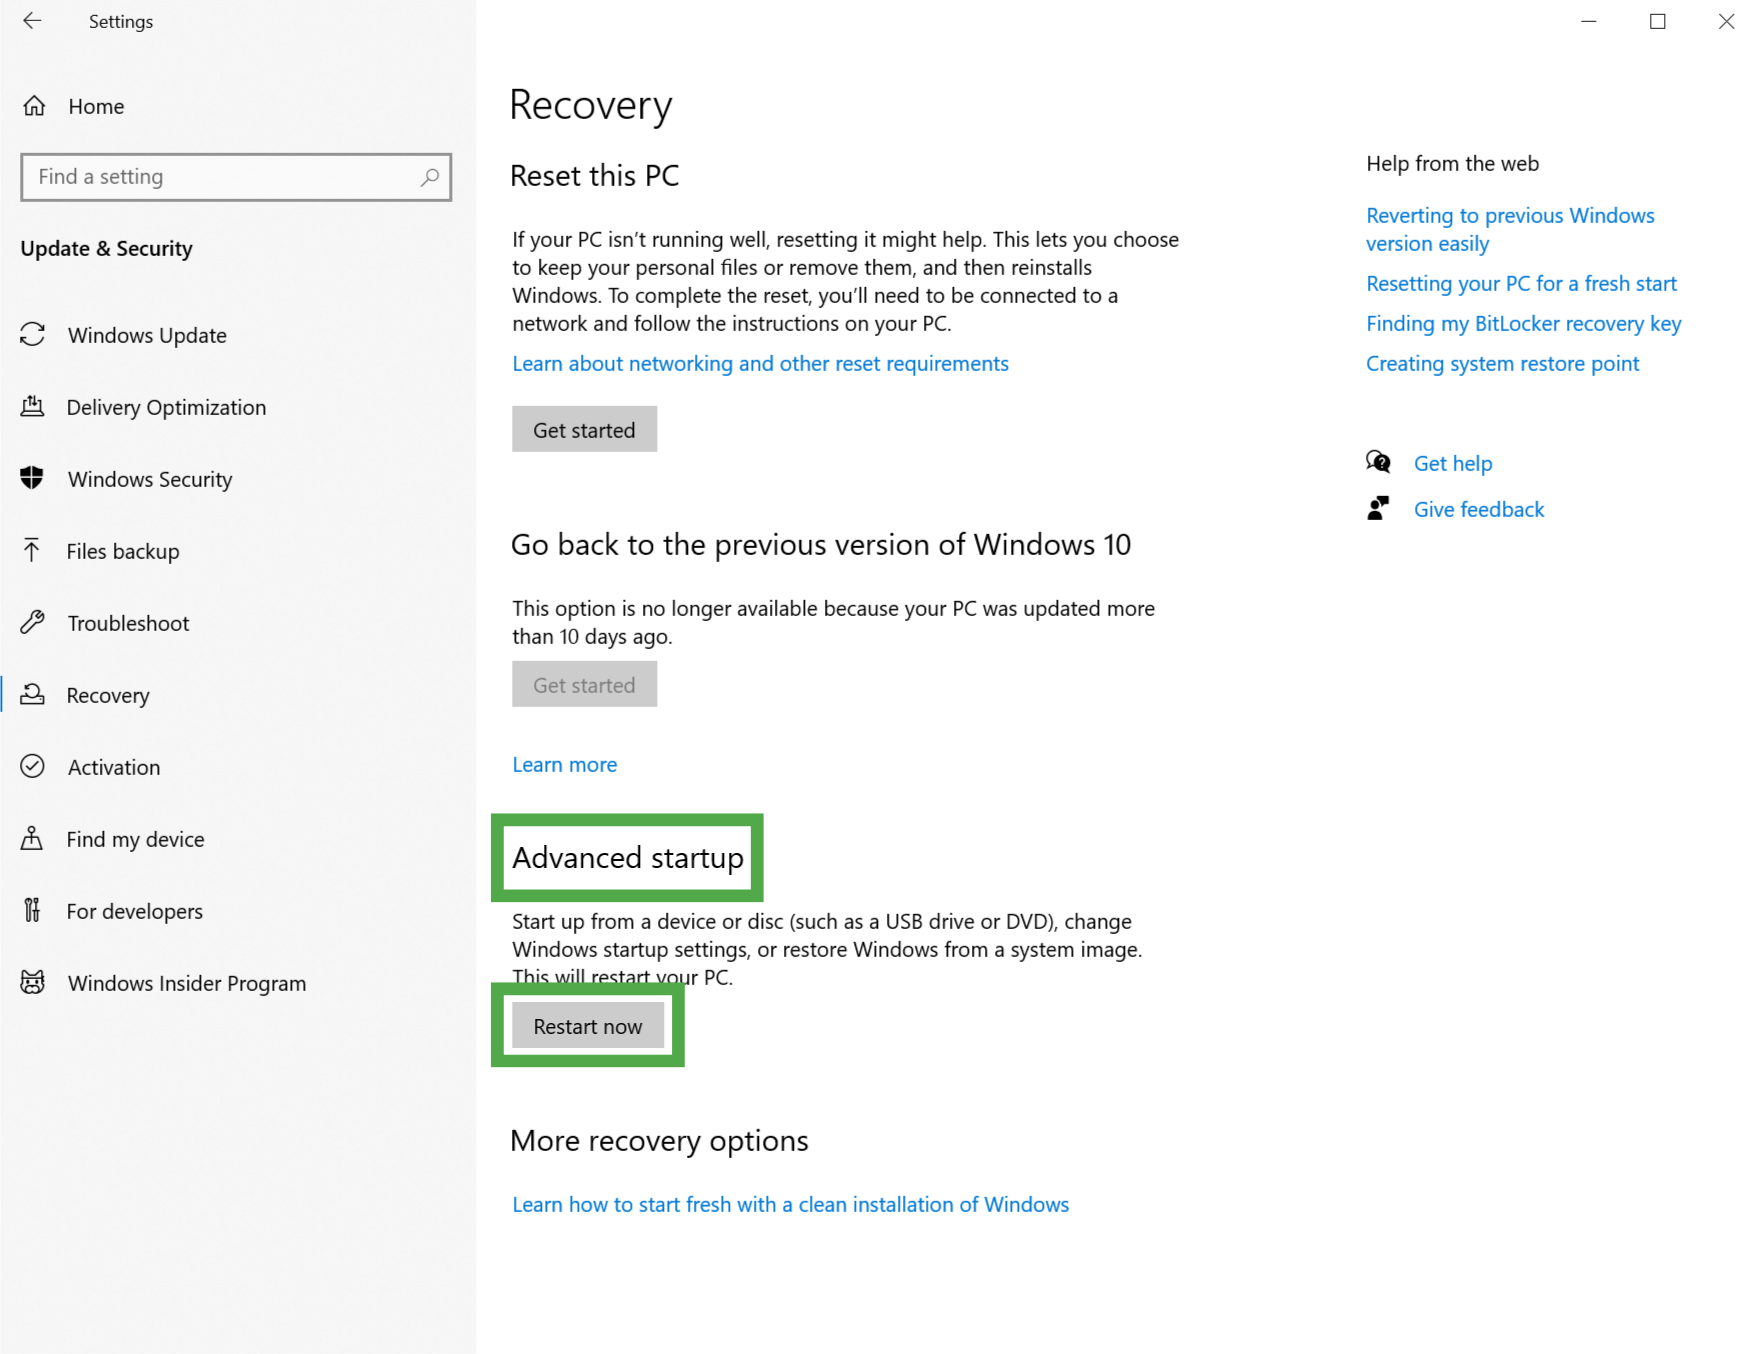The height and width of the screenshot is (1354, 1759).
Task: Click the Windows Update sync icon
Action: pos(32,335)
